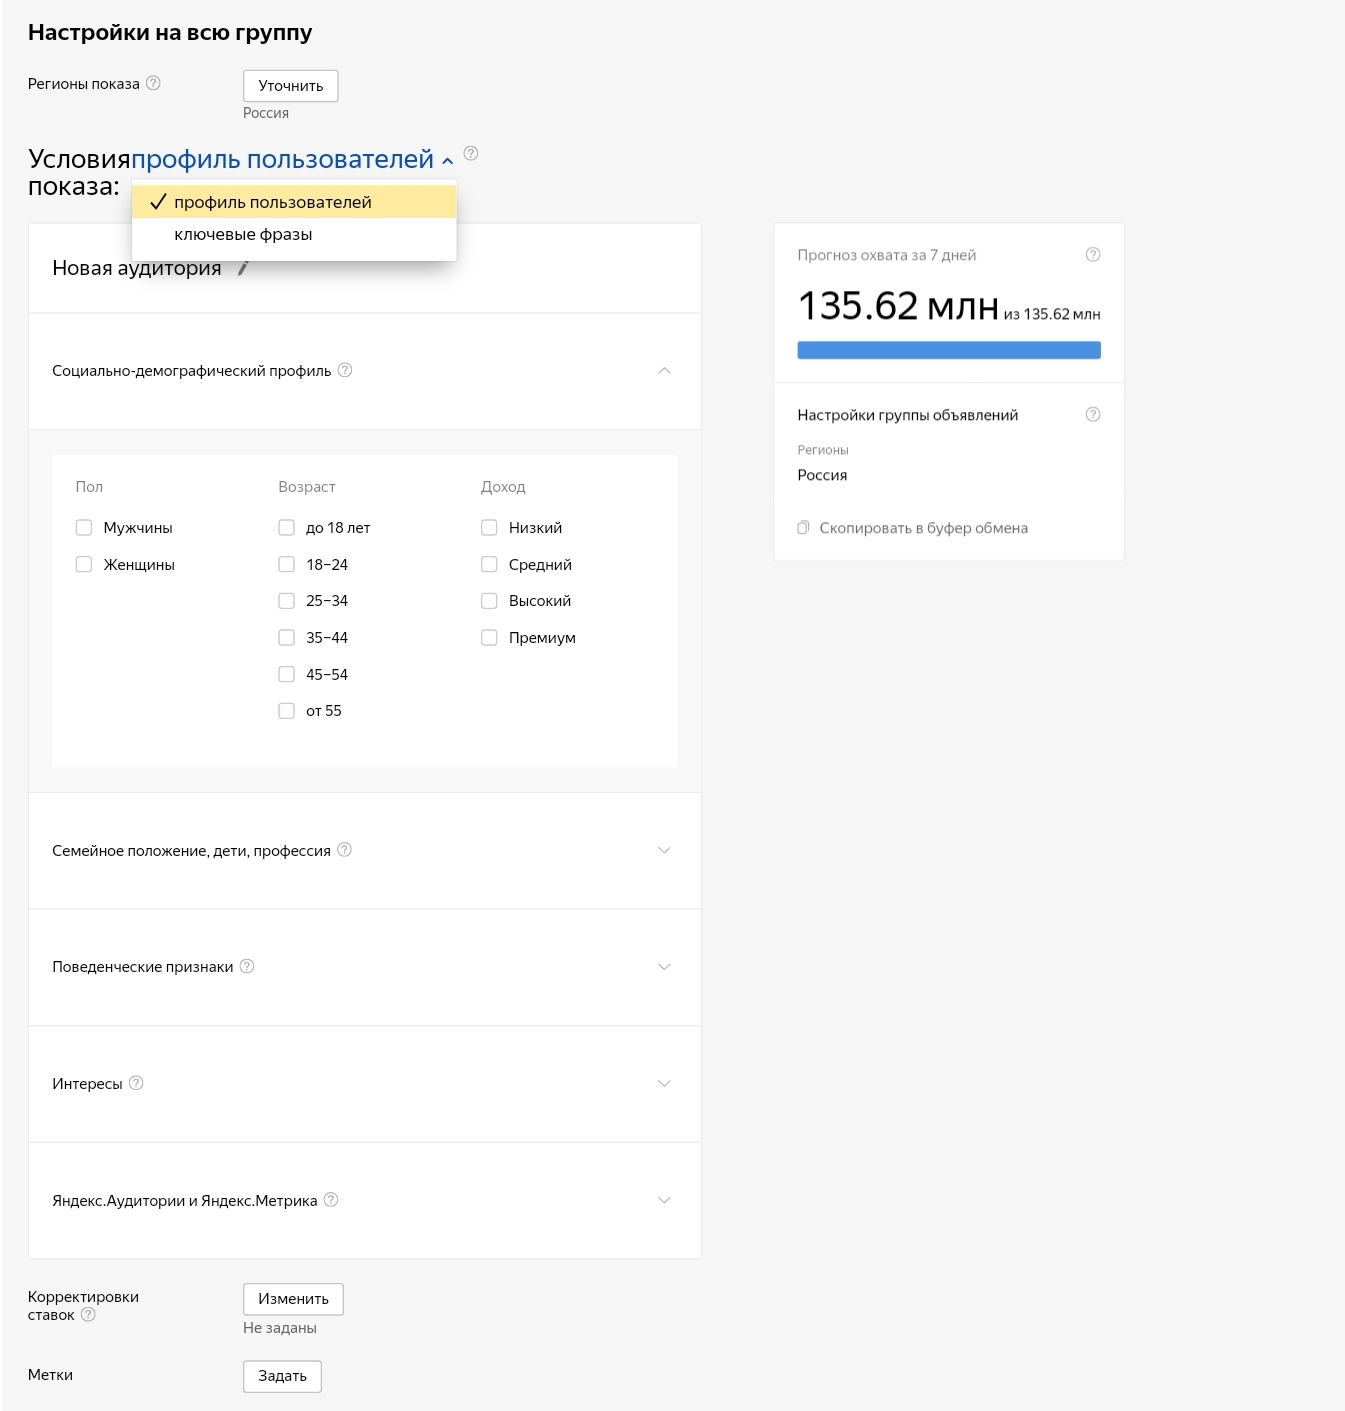Choose профиль пользователей in dropdown list
The image size is (1345, 1411).
click(x=294, y=202)
